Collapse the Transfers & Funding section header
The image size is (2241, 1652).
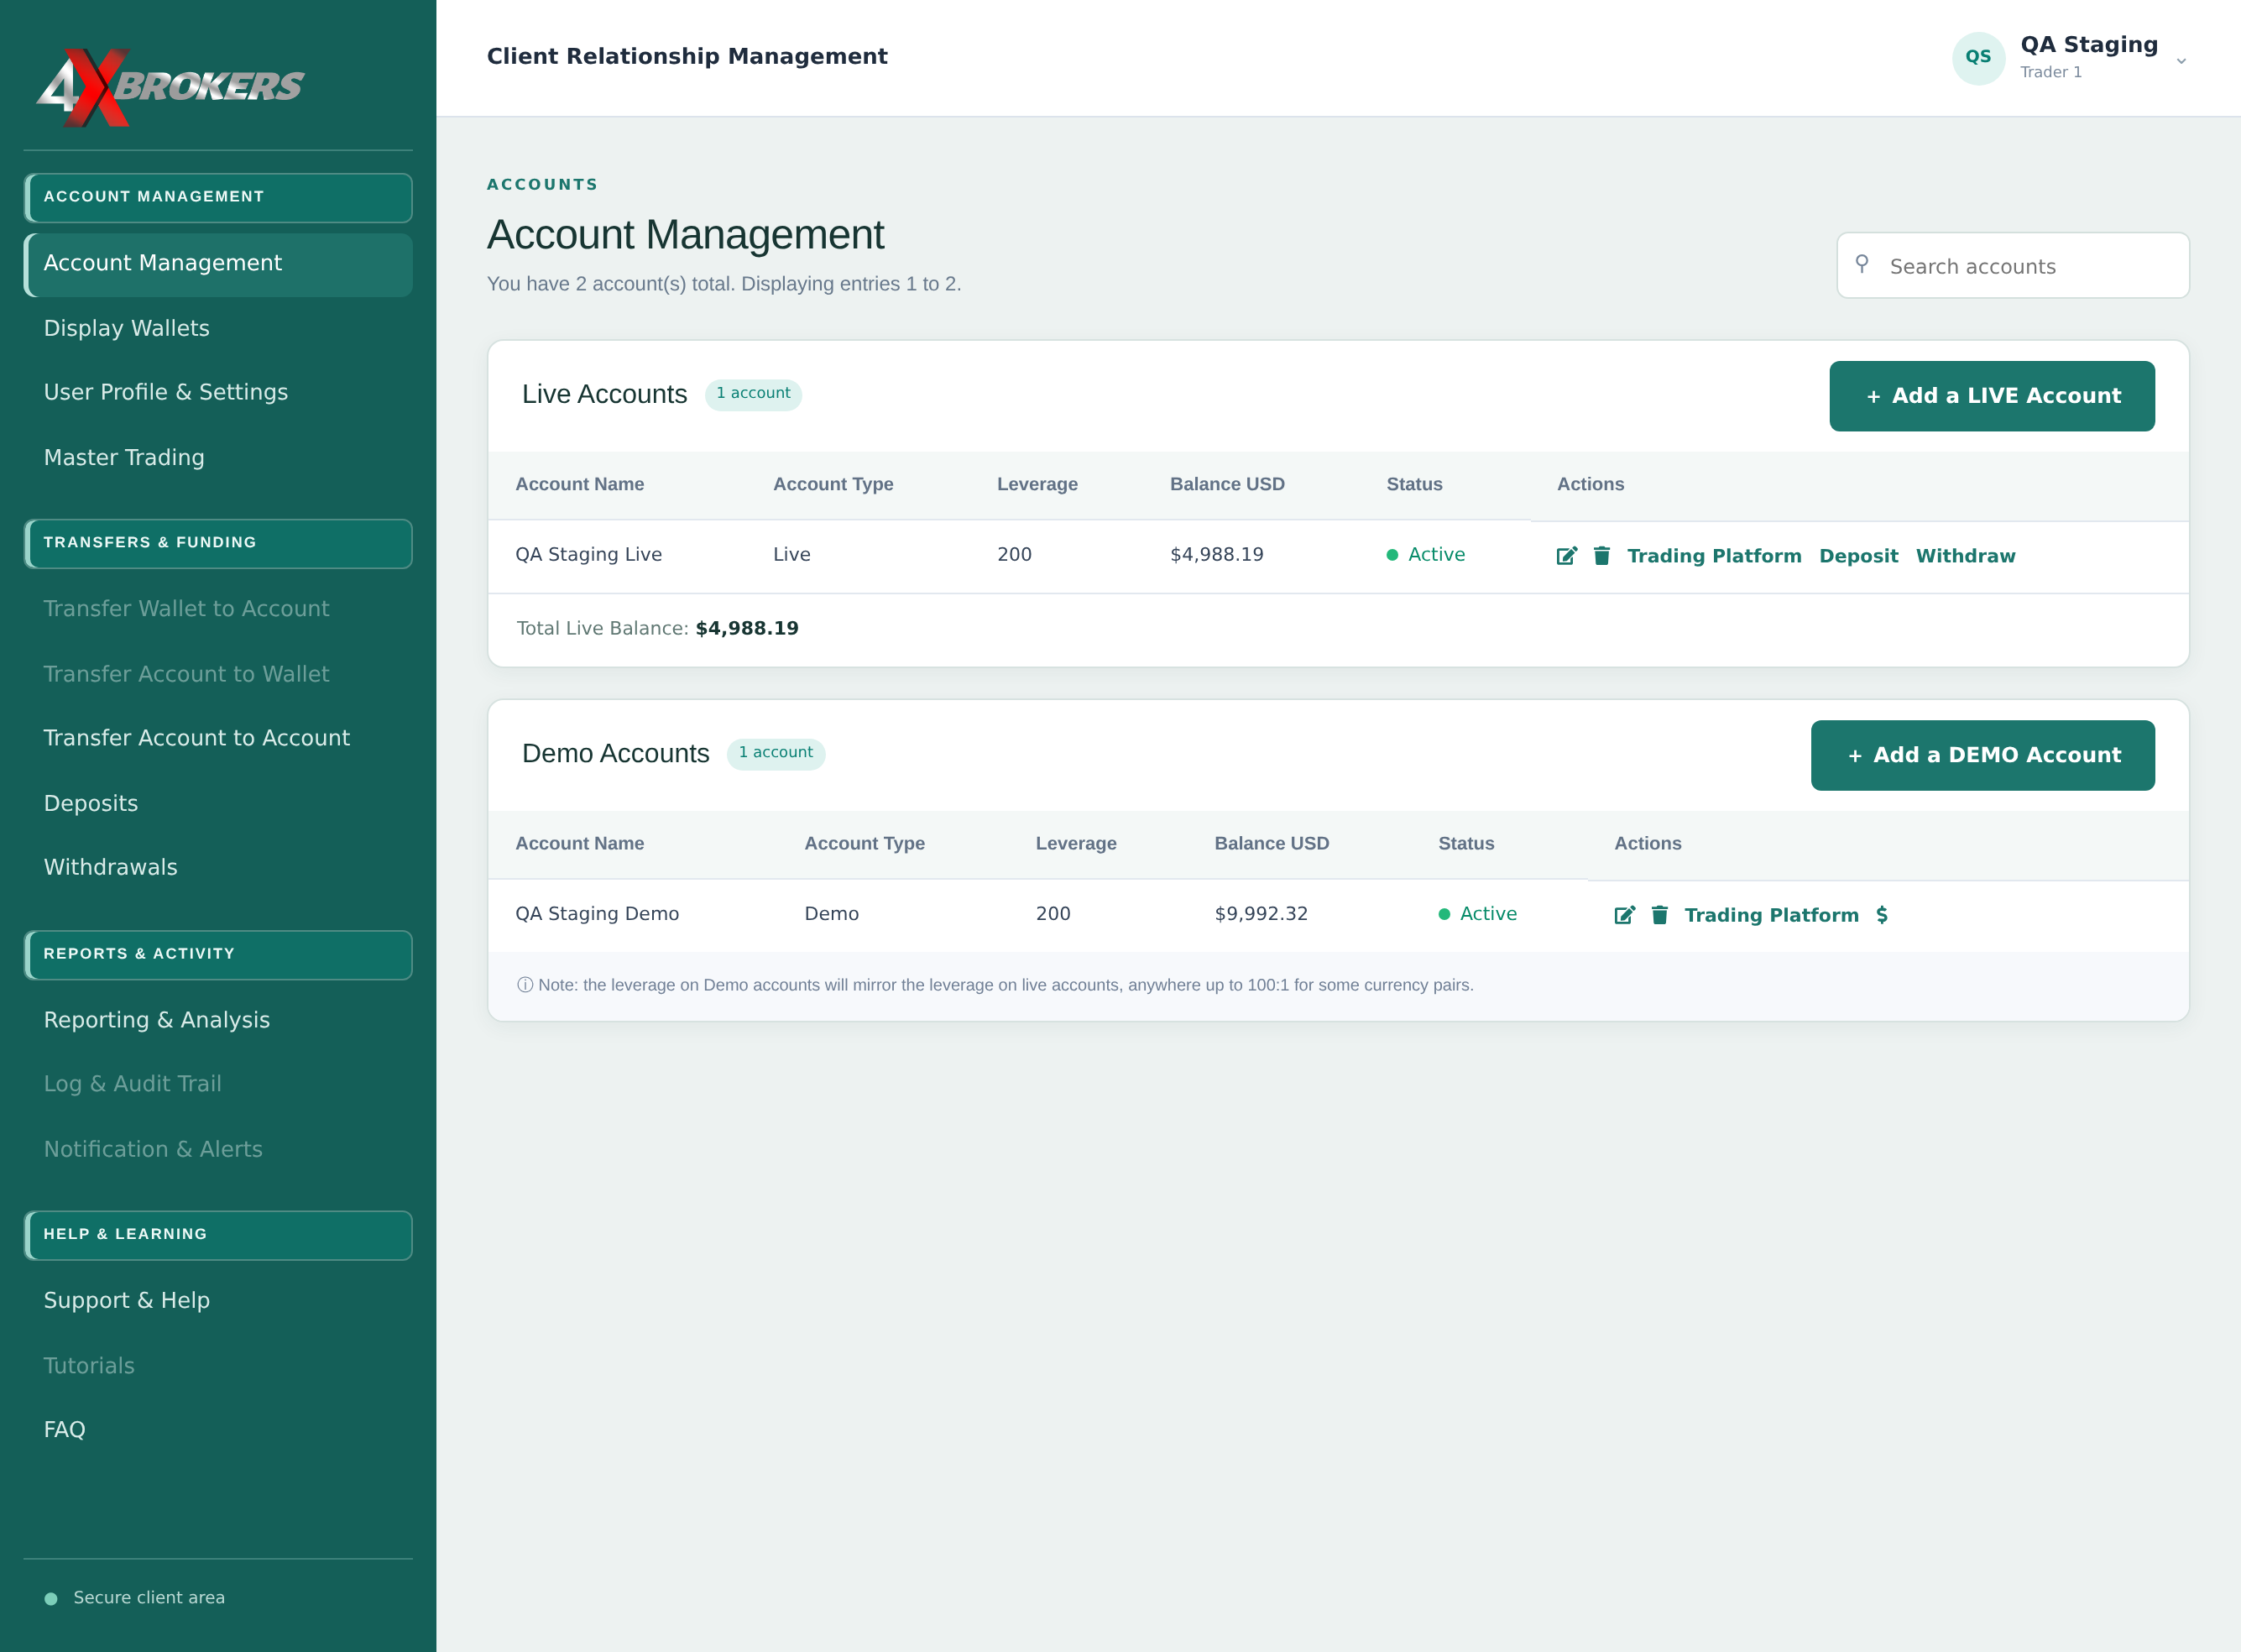pos(218,543)
